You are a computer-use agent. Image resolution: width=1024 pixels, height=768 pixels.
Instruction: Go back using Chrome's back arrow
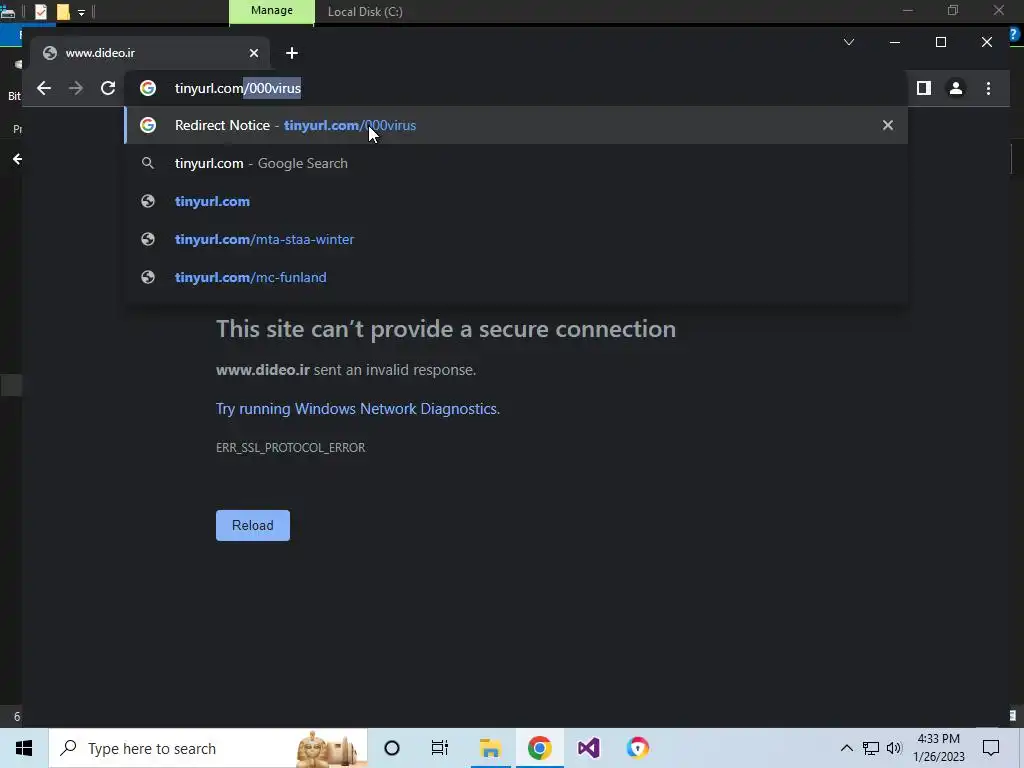pos(44,88)
